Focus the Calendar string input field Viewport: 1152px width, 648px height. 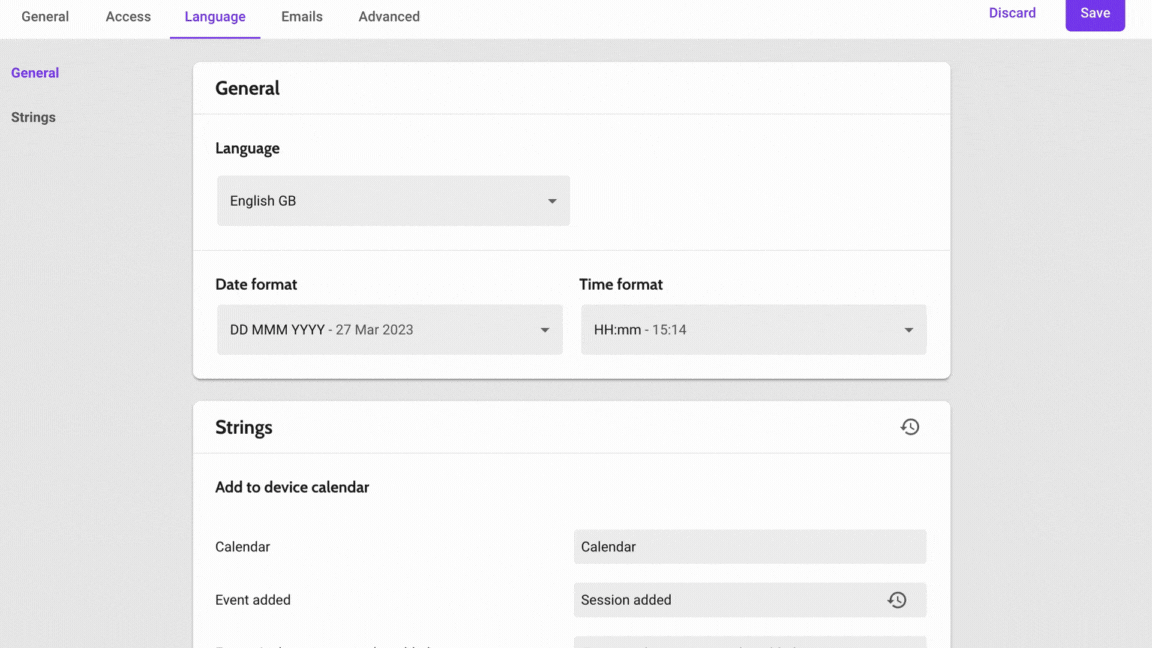click(749, 547)
